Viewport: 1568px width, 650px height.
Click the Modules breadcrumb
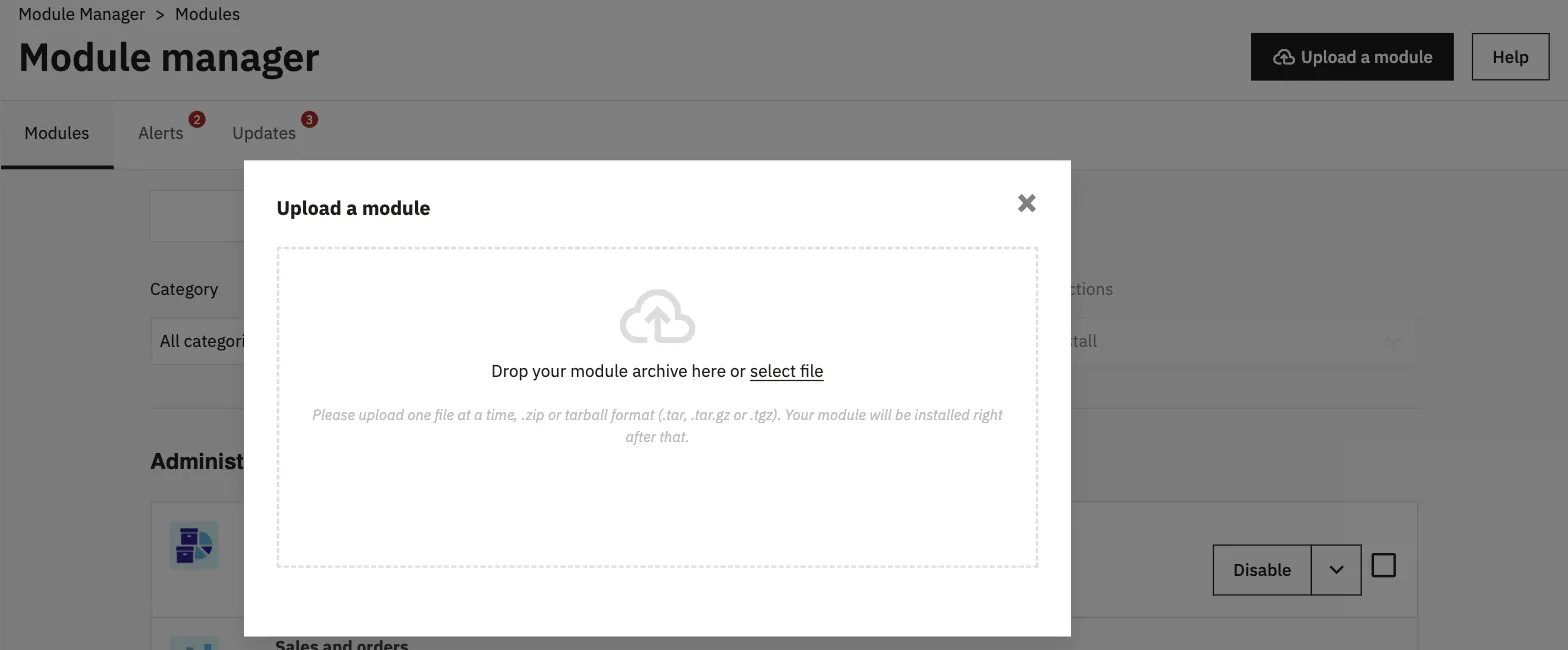tap(207, 14)
